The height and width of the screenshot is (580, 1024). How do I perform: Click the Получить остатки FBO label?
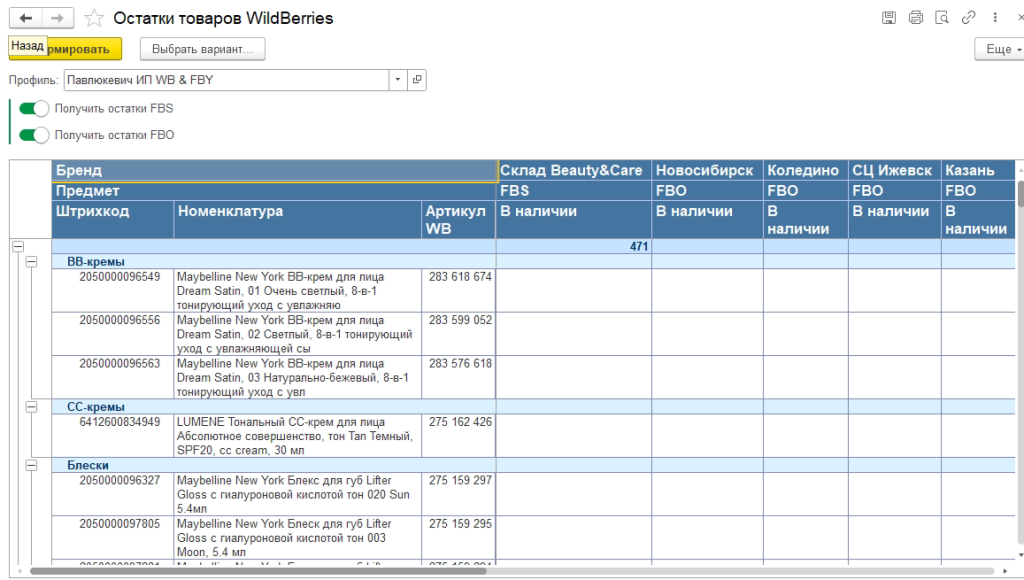[114, 135]
